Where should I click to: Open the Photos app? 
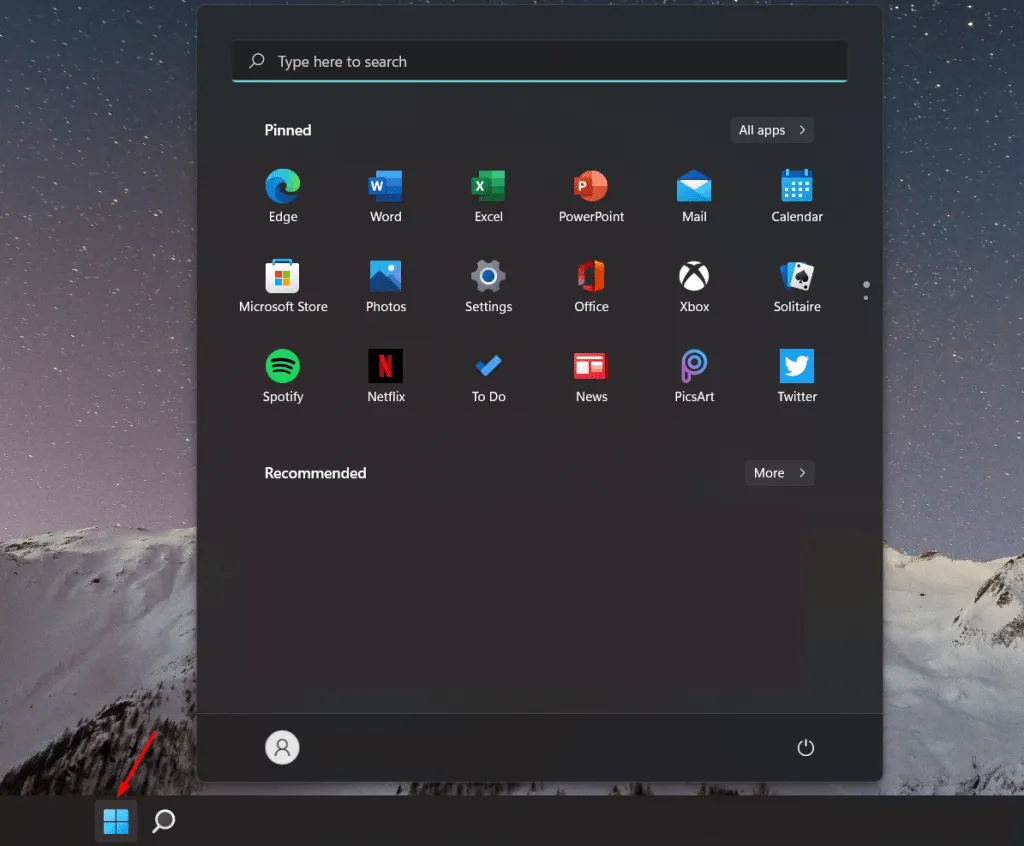coord(385,285)
